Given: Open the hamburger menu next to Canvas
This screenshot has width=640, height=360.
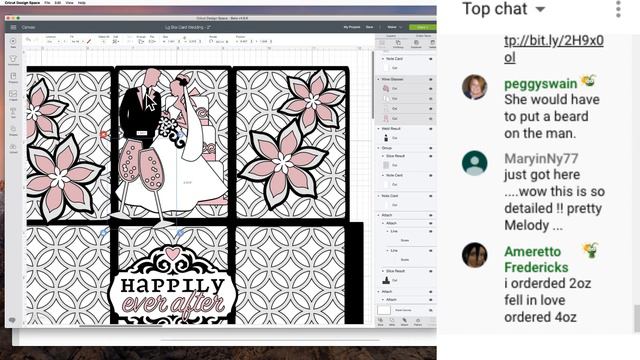Looking at the screenshot, I should coord(13,27).
